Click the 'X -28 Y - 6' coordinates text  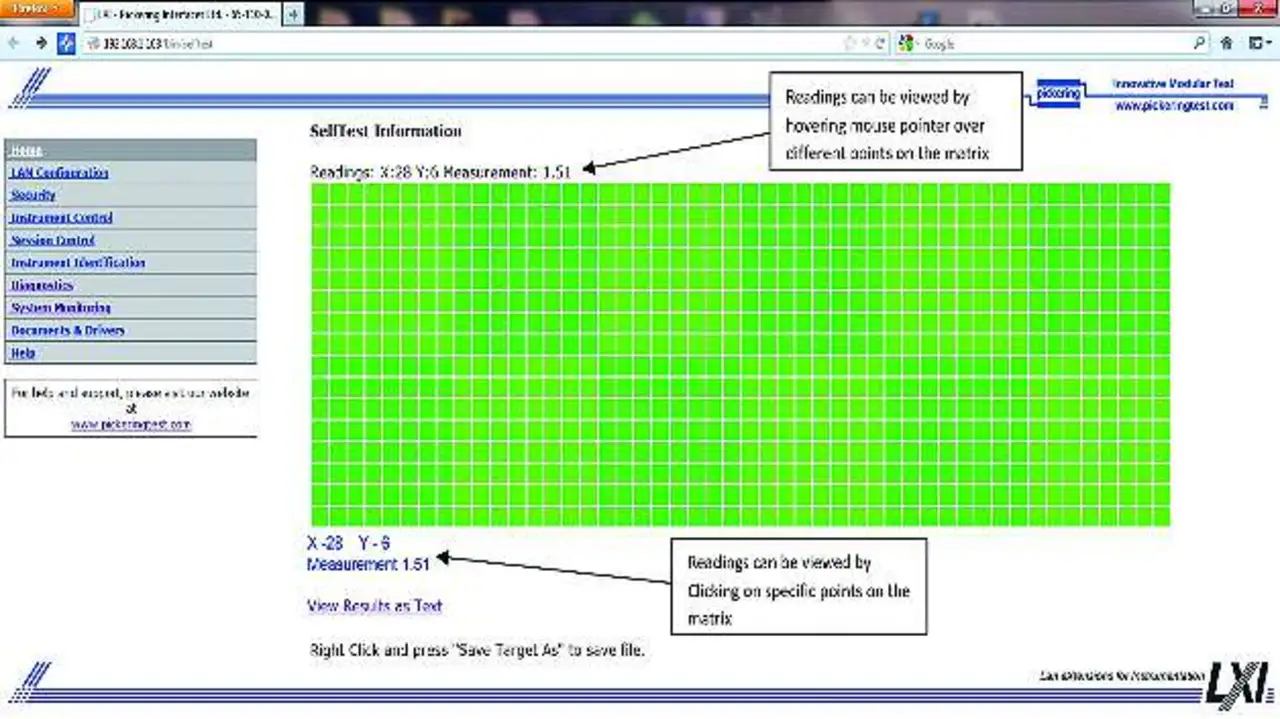pyautogui.click(x=348, y=543)
